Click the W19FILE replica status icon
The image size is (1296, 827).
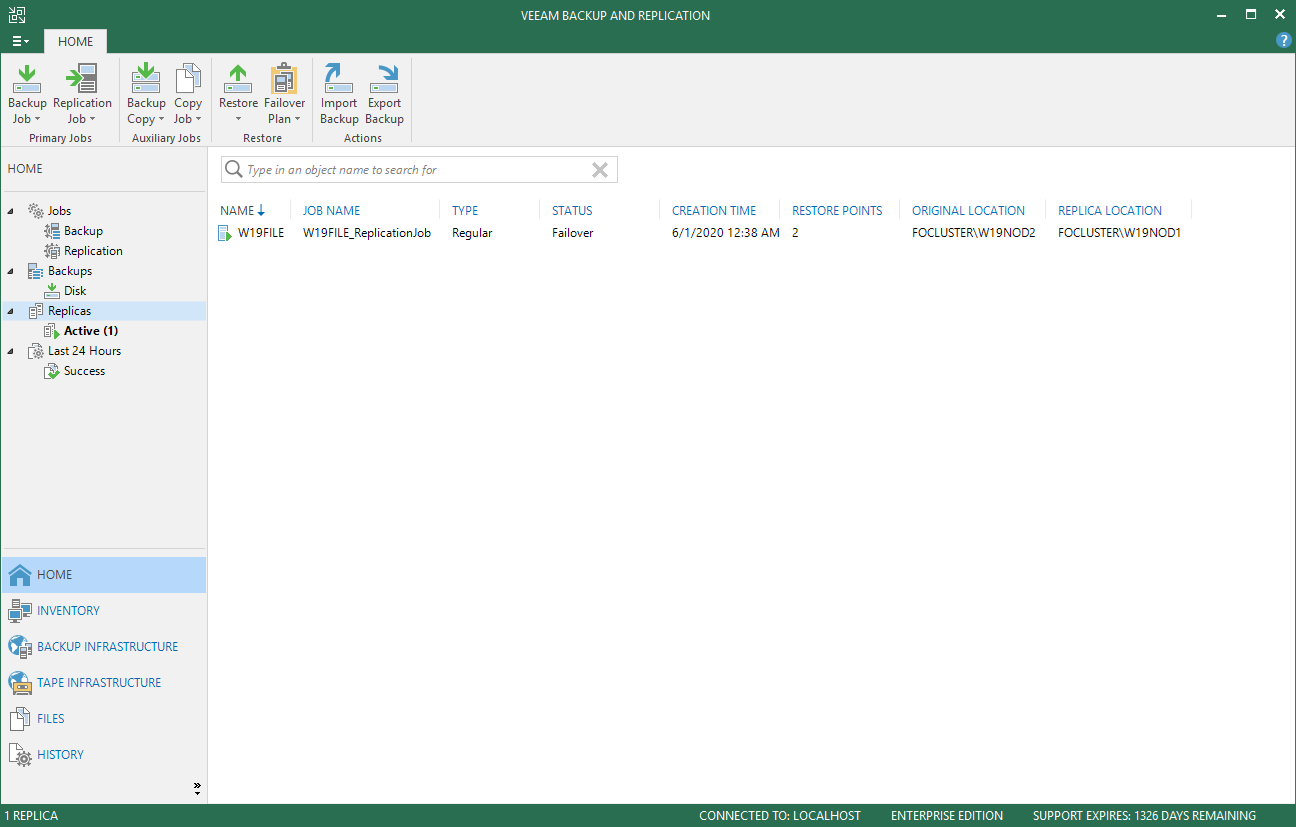click(225, 233)
